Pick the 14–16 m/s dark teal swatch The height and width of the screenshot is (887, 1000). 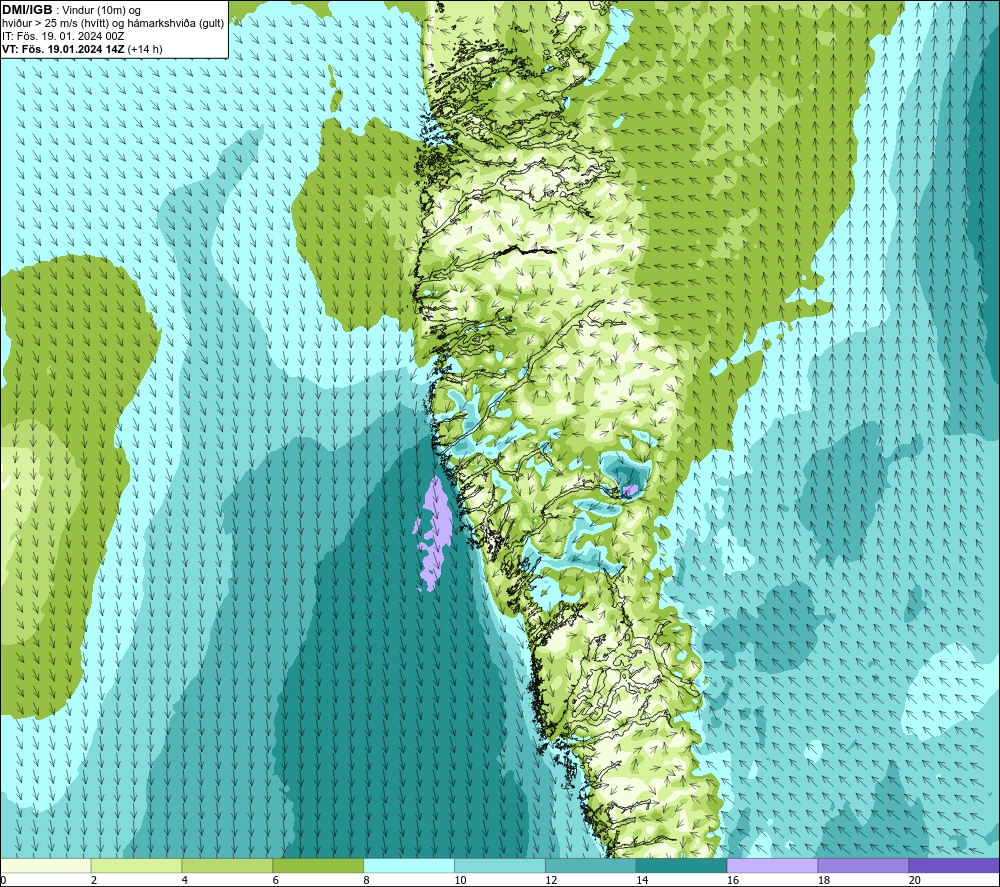pyautogui.click(x=682, y=866)
